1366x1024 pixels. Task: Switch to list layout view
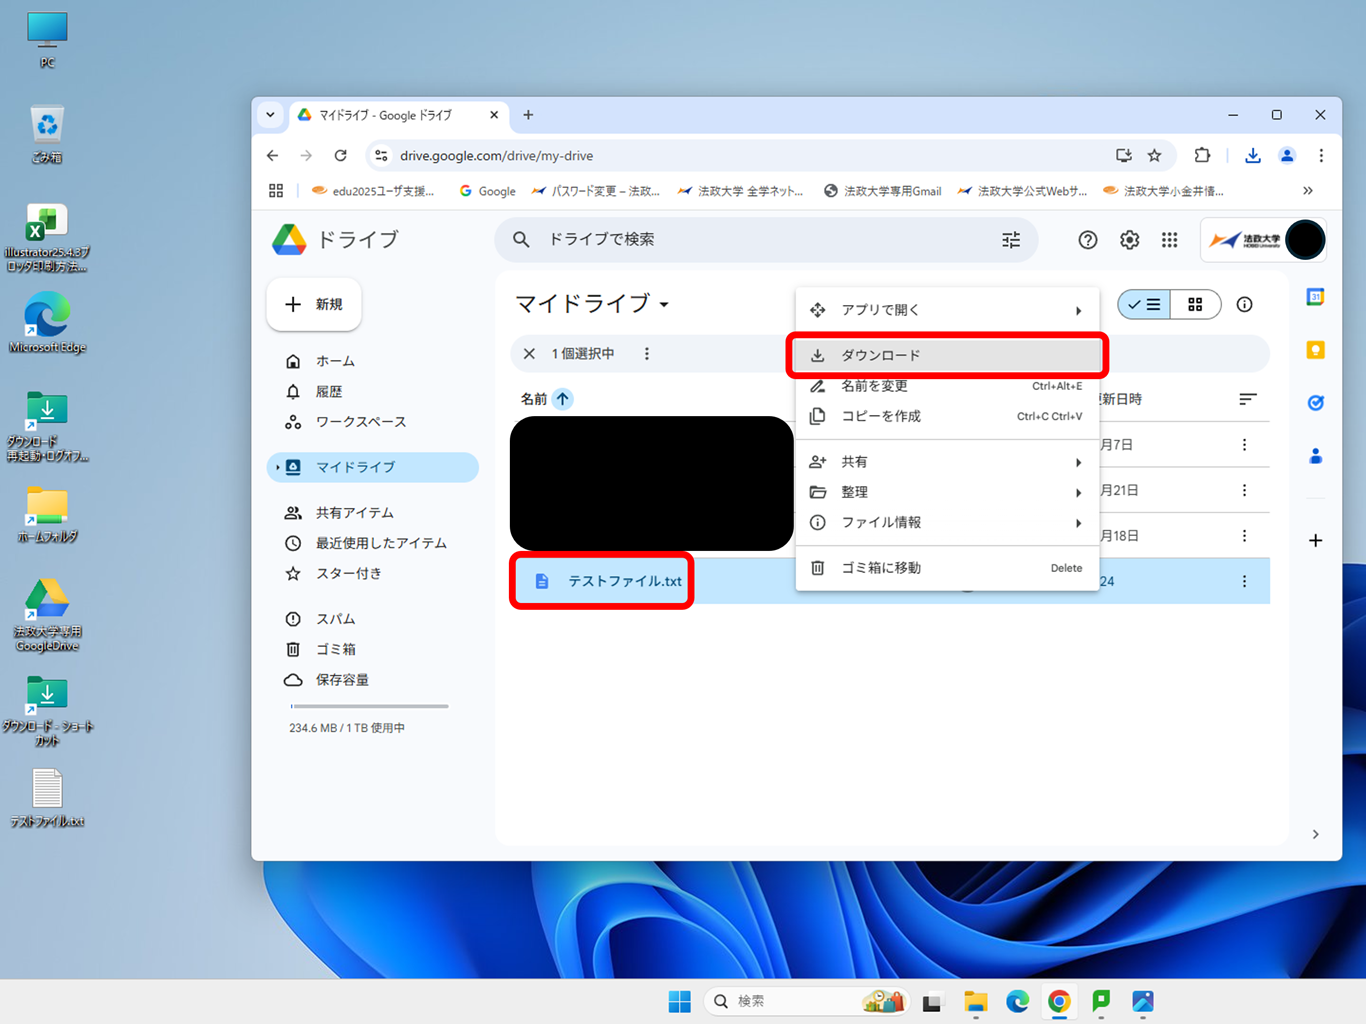[x=1144, y=305]
